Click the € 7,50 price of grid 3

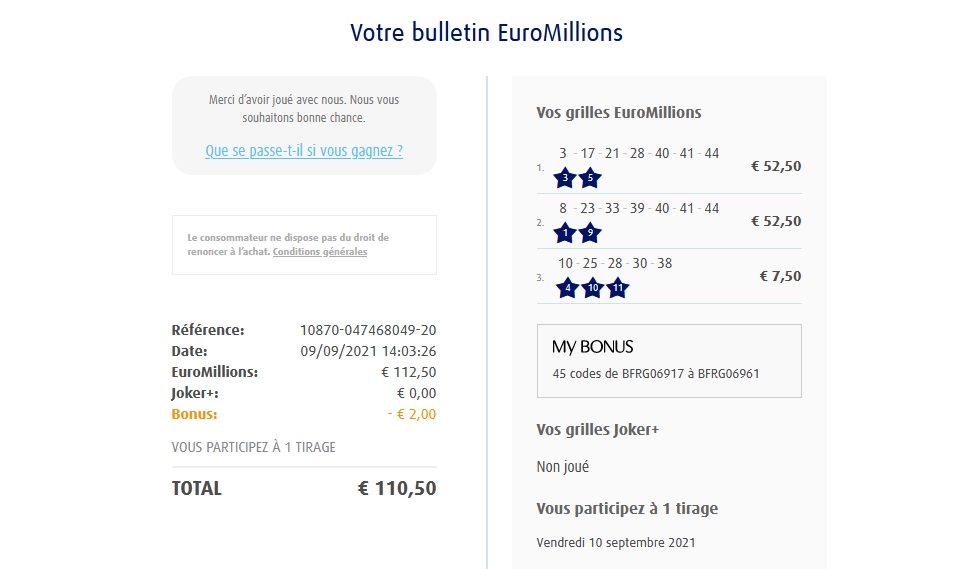(x=780, y=276)
